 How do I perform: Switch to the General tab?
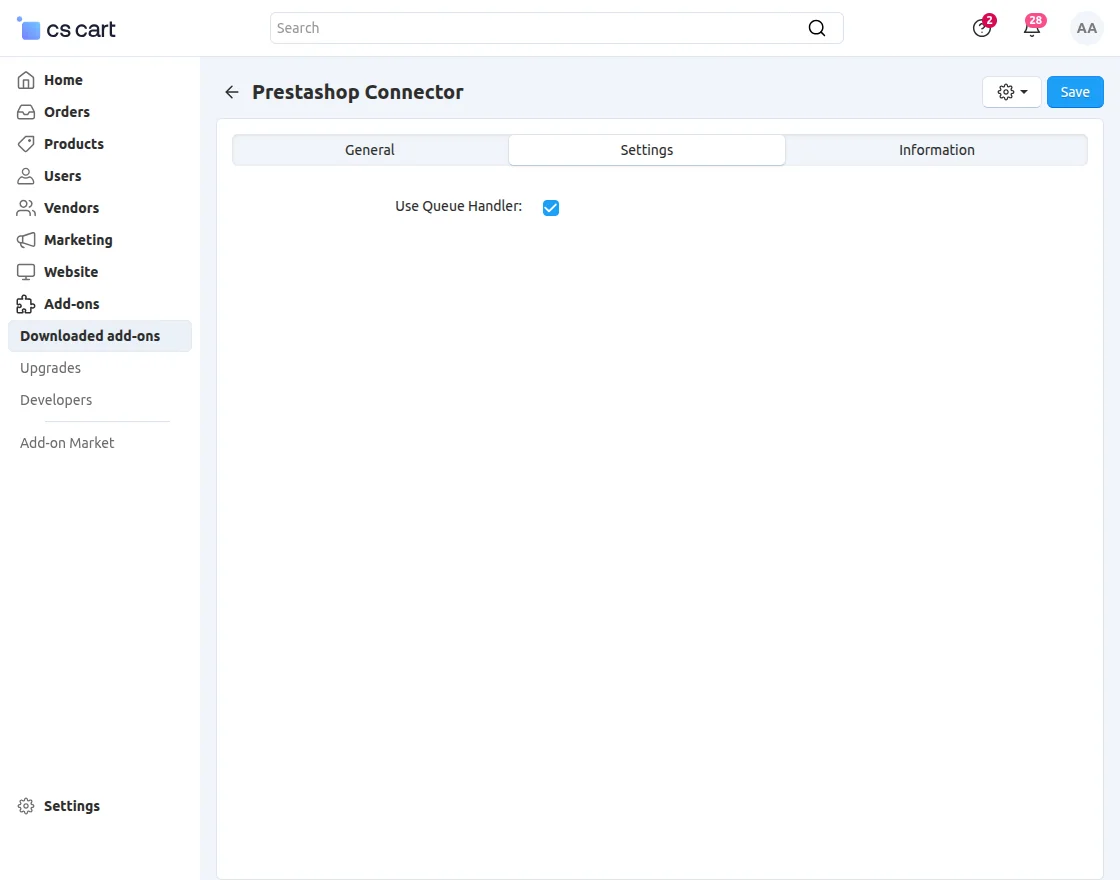[369, 149]
